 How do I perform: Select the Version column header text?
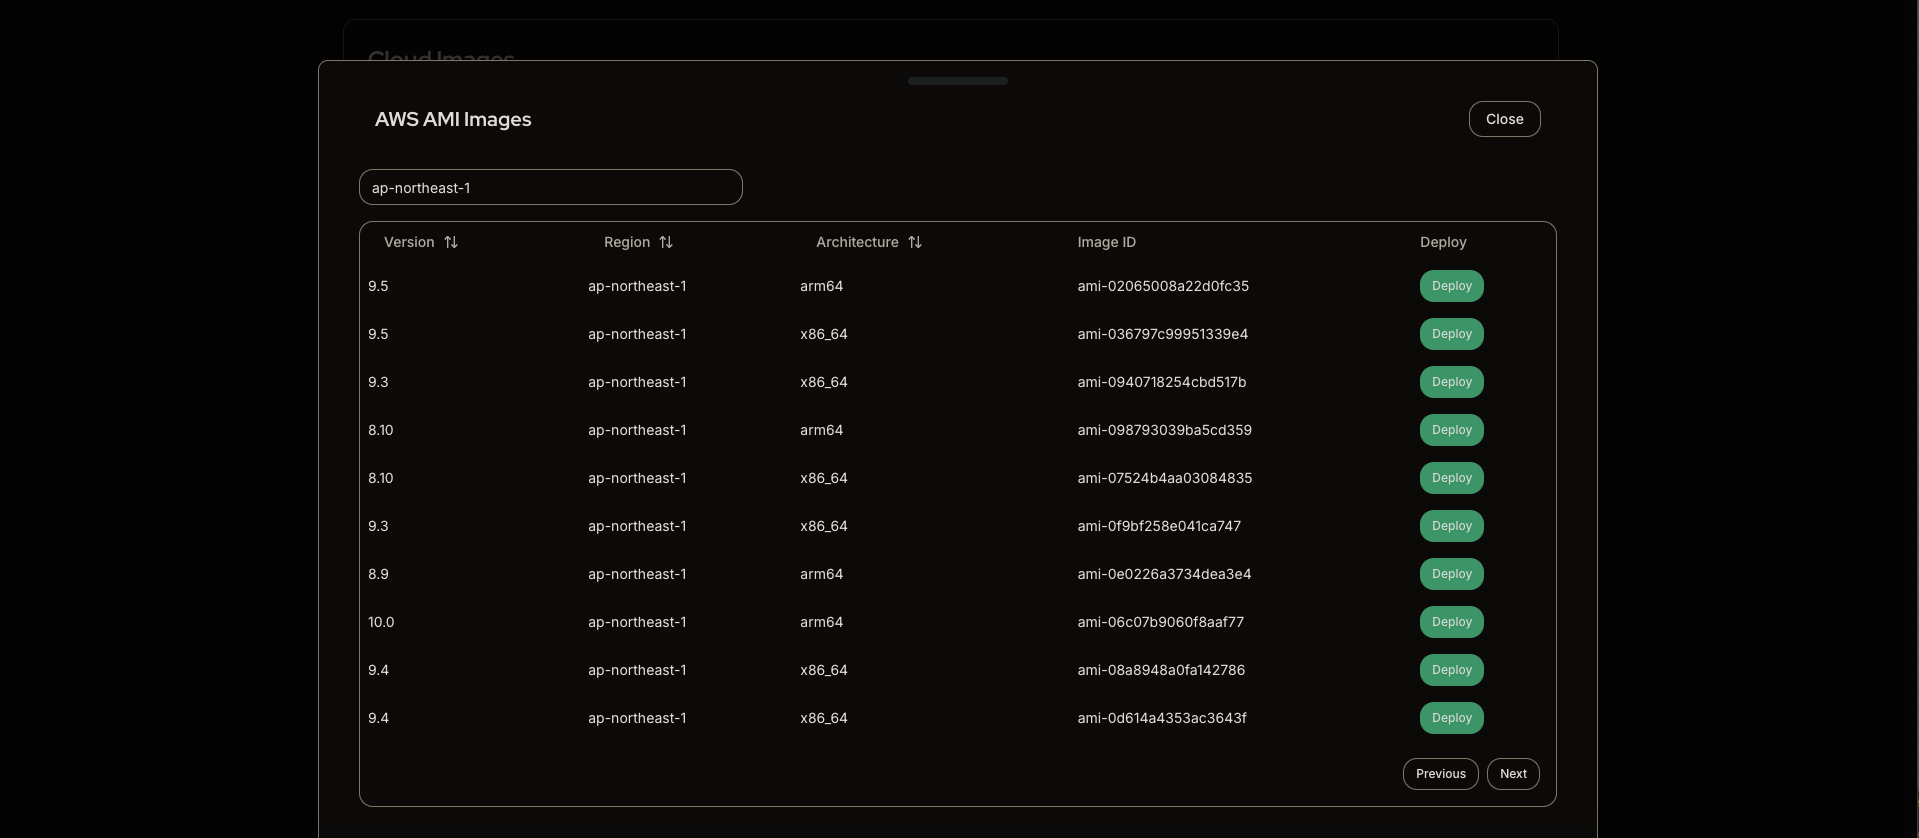(x=409, y=242)
